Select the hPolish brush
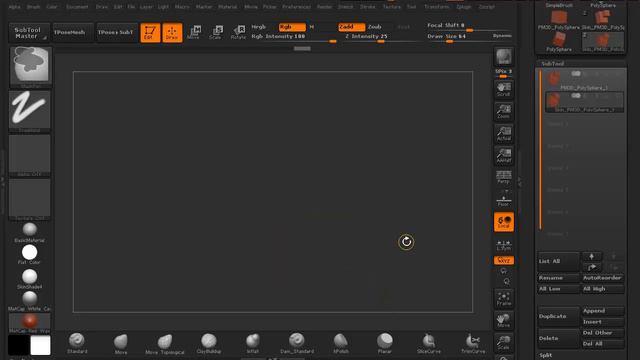 341,343
